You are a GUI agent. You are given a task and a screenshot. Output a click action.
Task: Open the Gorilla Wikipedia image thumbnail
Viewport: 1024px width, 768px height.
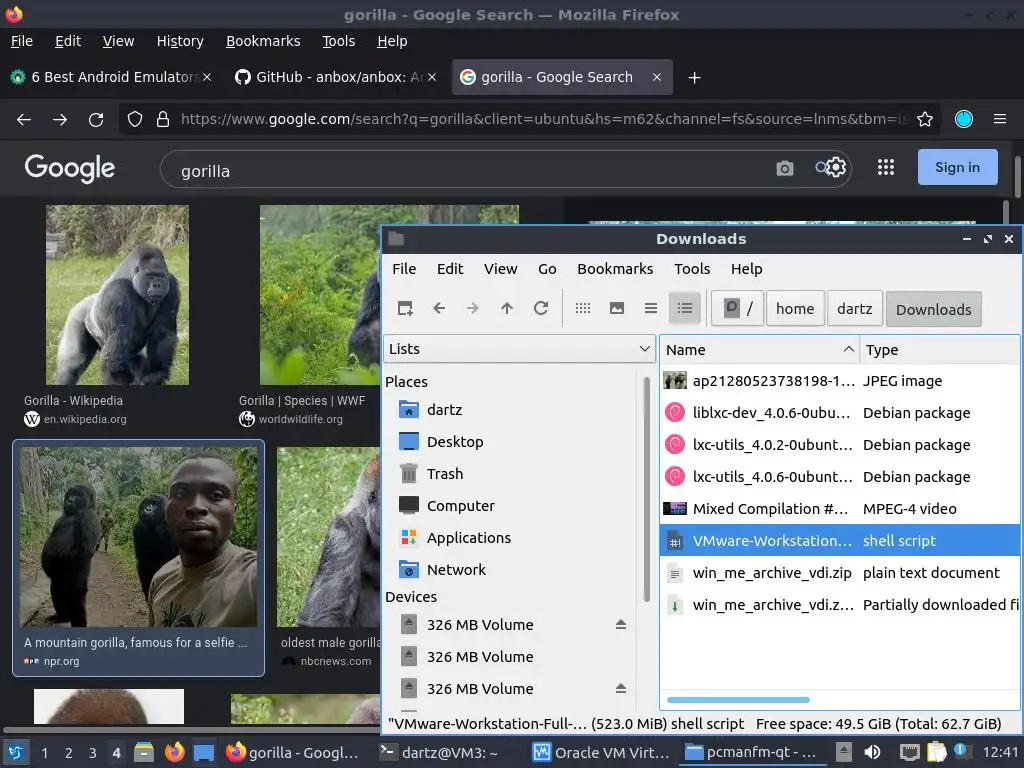[118, 295]
